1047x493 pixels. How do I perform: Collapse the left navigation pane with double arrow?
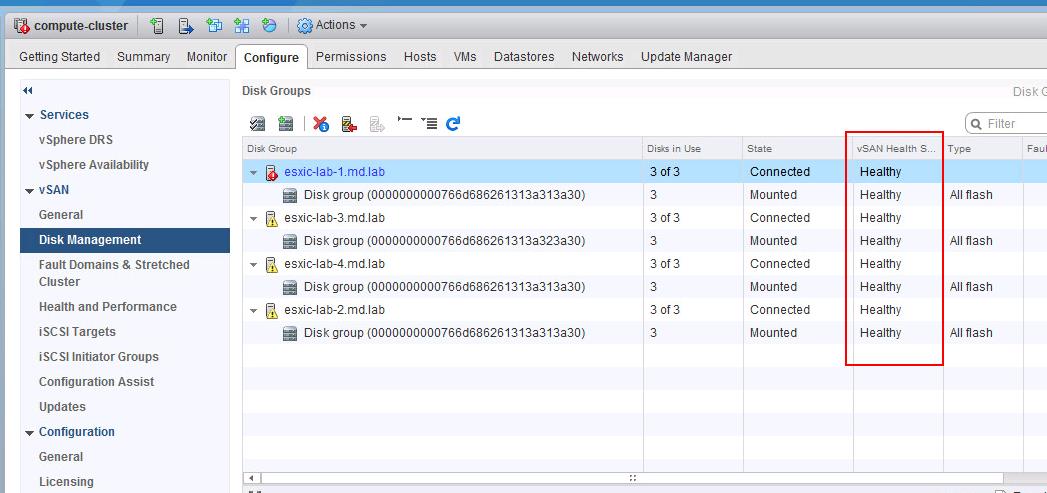(27, 90)
